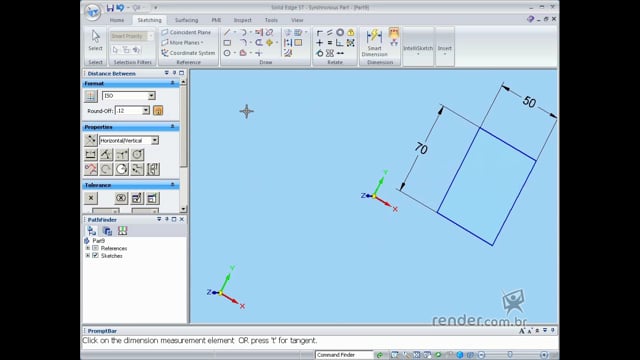The width and height of the screenshot is (640, 360).
Task: Close the PathFinder panel
Action: click(x=182, y=219)
